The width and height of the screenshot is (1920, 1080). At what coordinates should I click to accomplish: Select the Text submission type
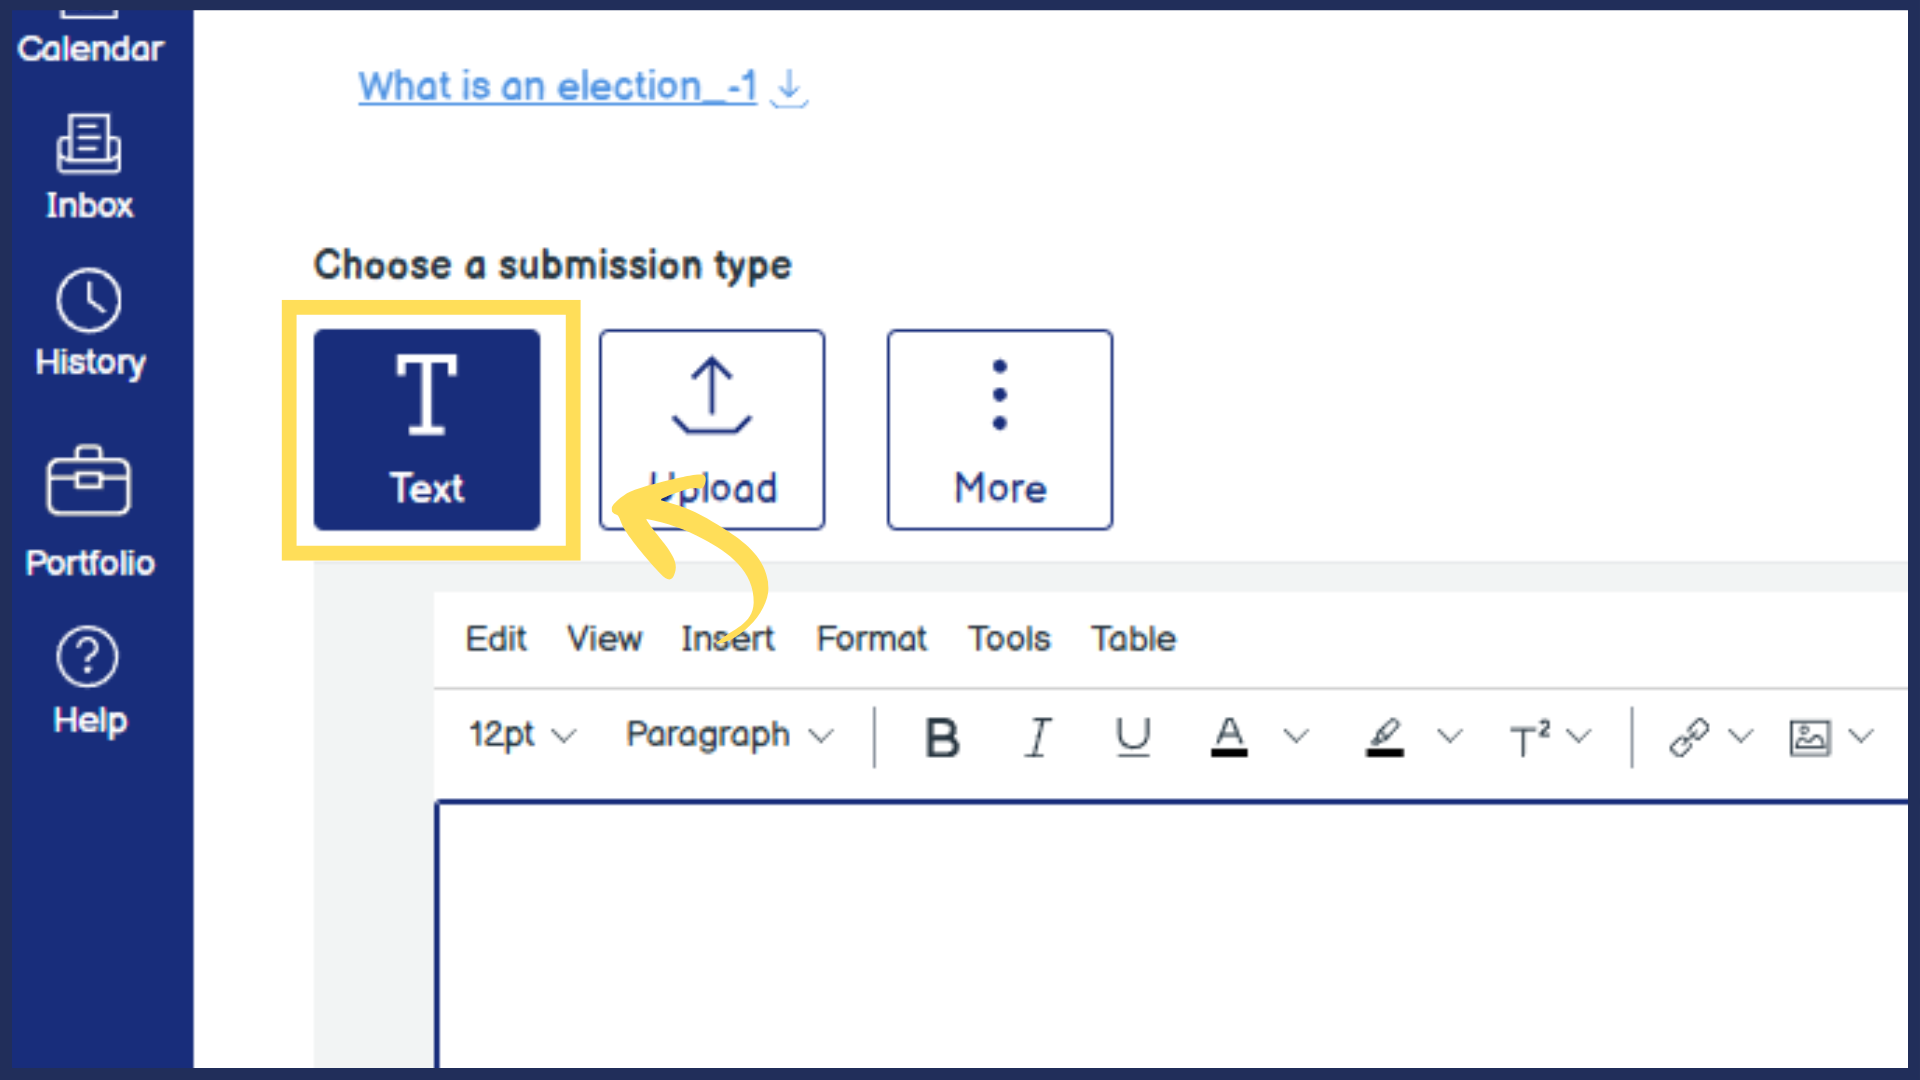coord(427,430)
